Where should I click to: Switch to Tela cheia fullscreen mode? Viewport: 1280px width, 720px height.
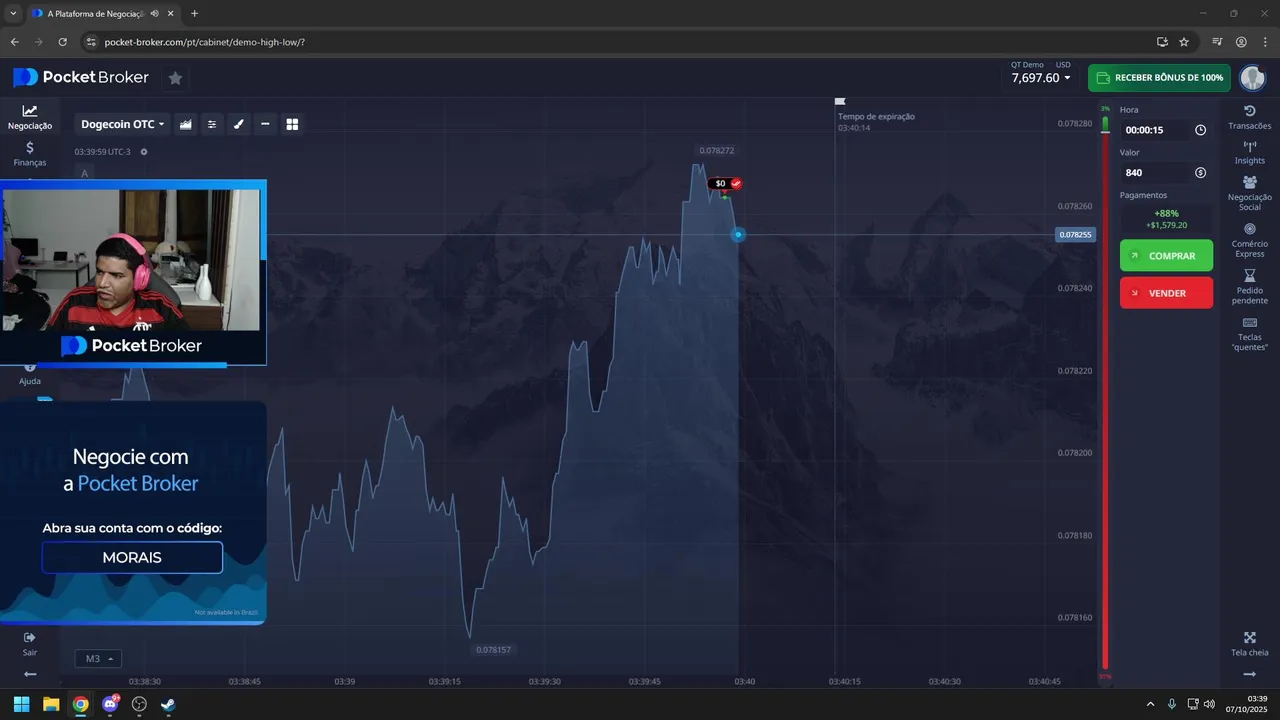point(1249,644)
